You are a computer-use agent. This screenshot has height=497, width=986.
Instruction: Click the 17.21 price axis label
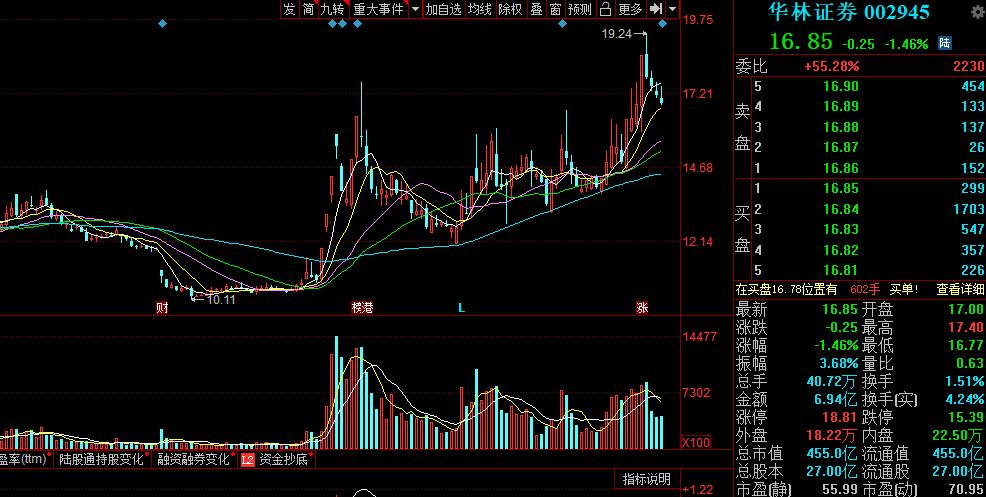click(x=698, y=94)
